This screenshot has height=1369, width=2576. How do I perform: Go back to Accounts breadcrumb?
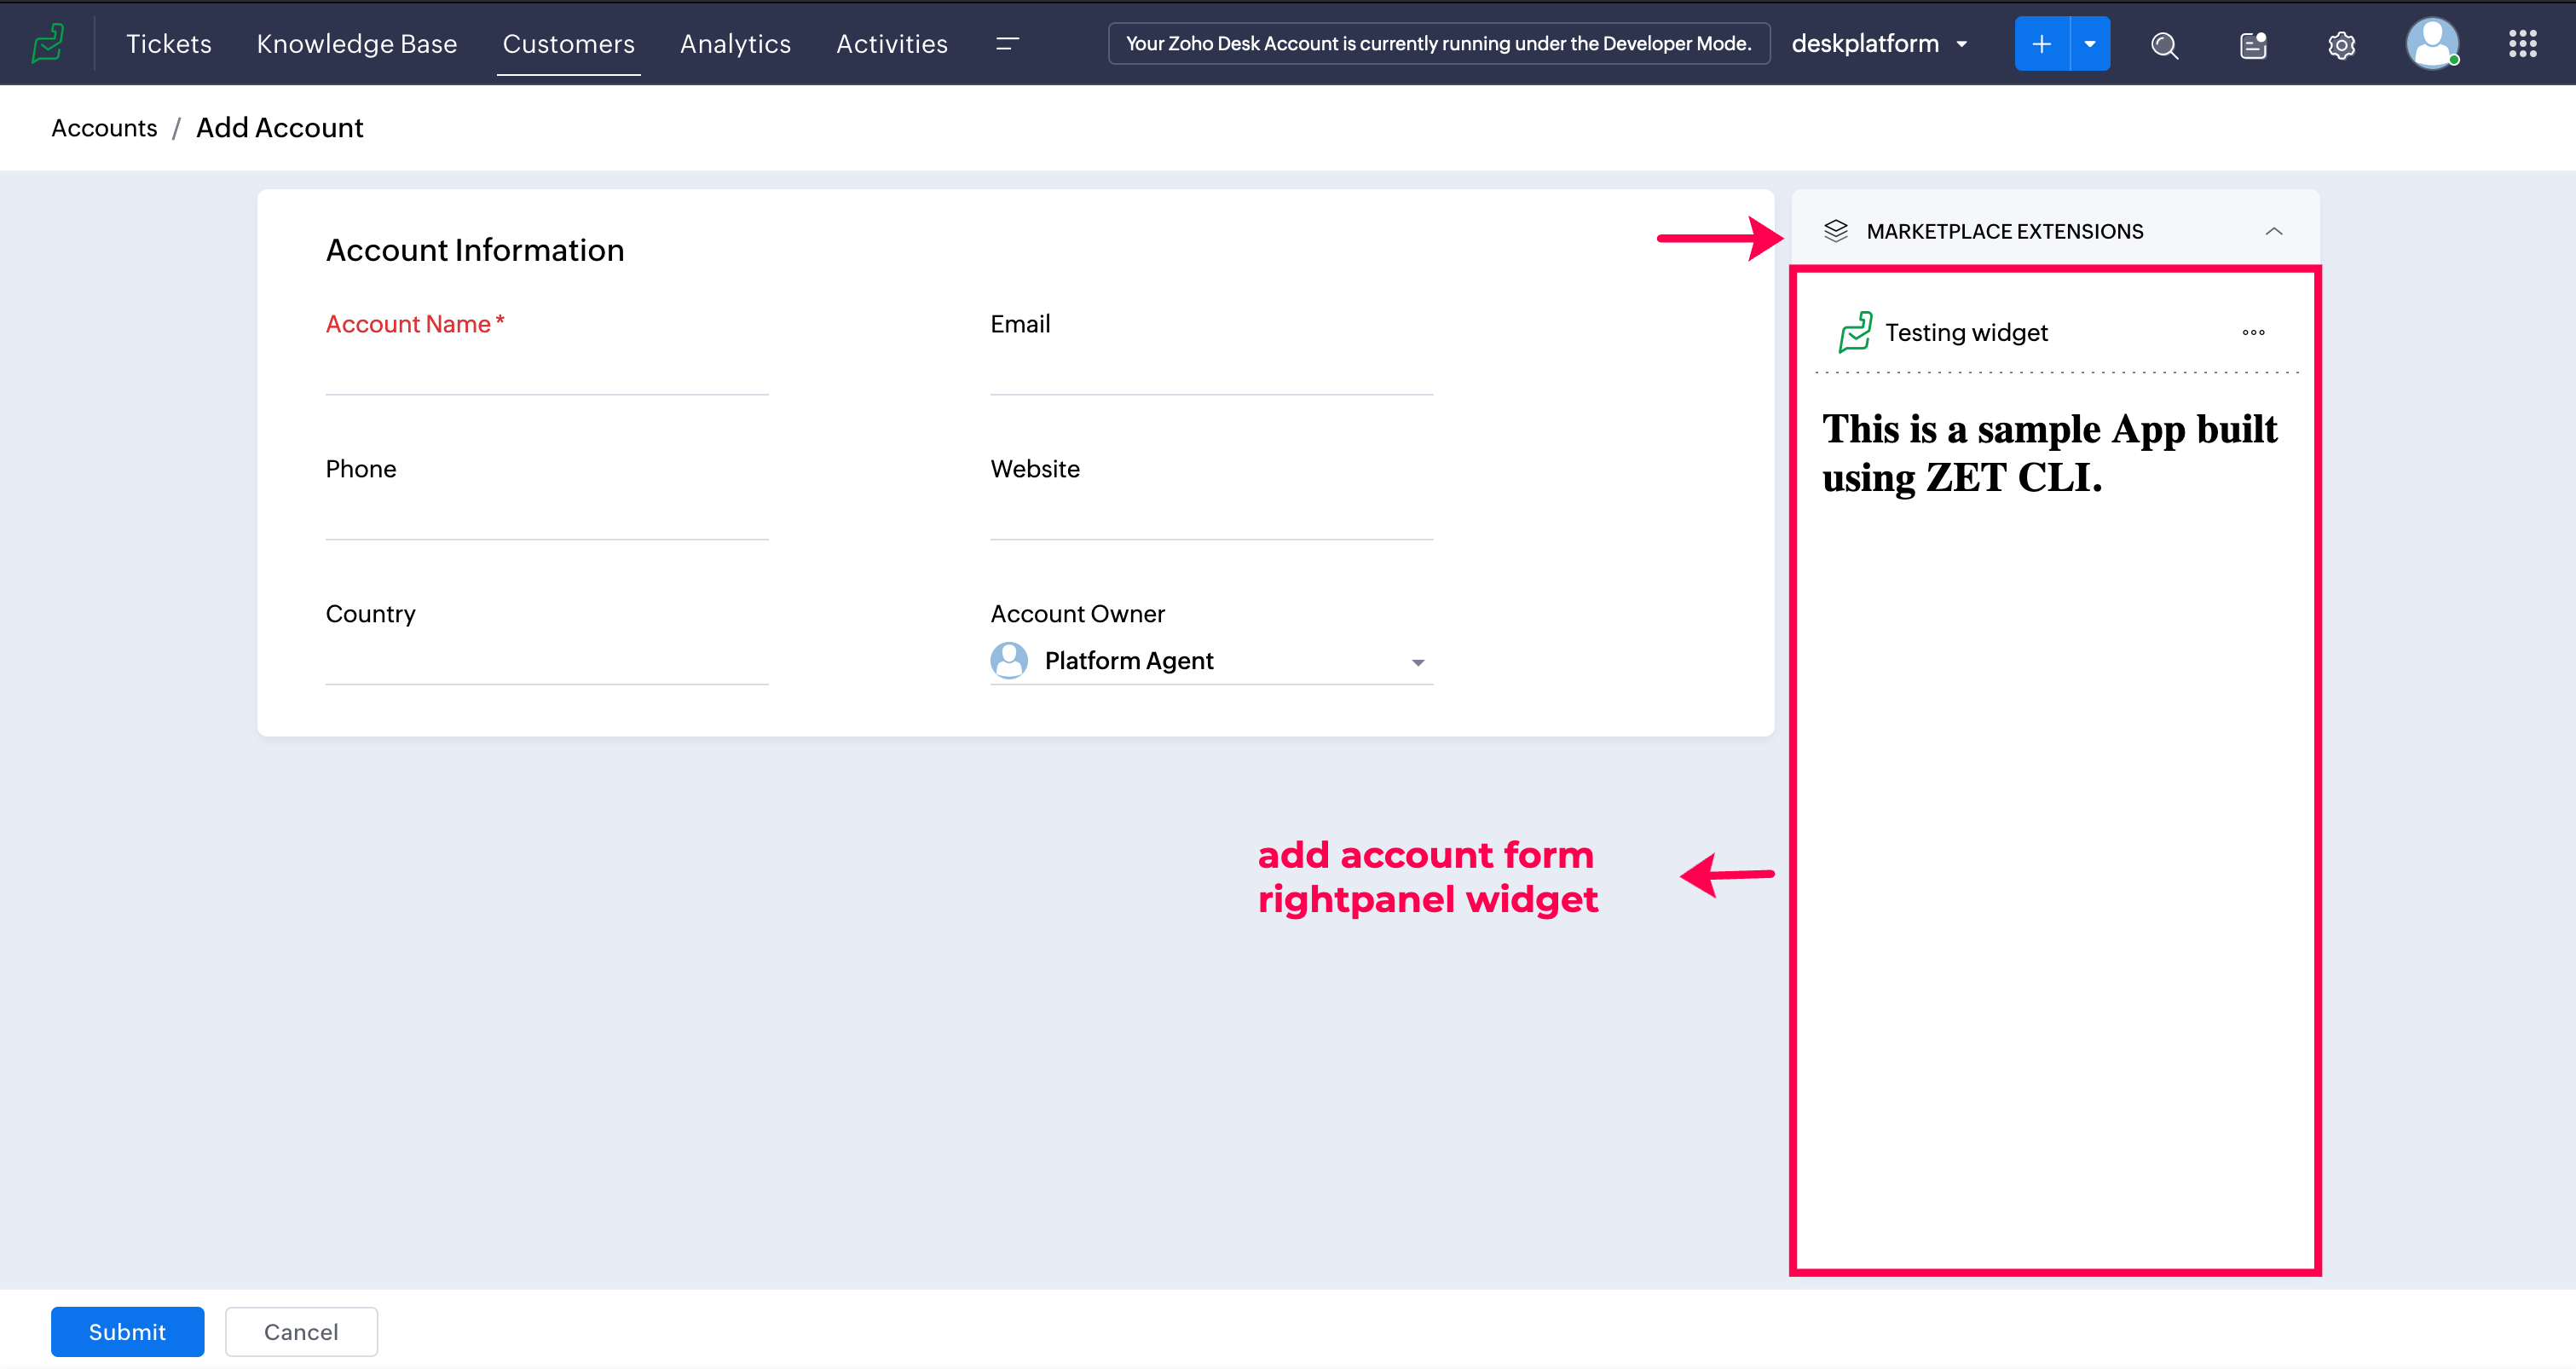point(104,128)
